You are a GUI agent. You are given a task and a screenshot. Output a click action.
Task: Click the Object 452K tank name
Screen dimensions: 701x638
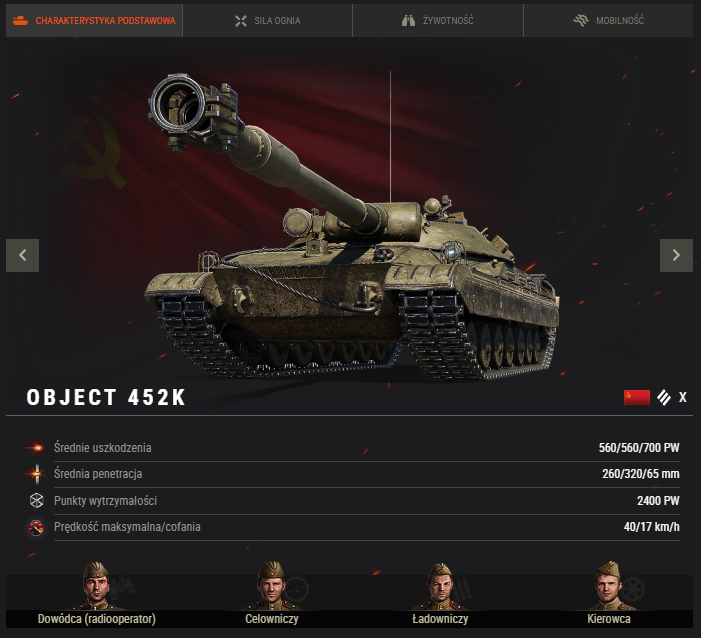tap(106, 397)
